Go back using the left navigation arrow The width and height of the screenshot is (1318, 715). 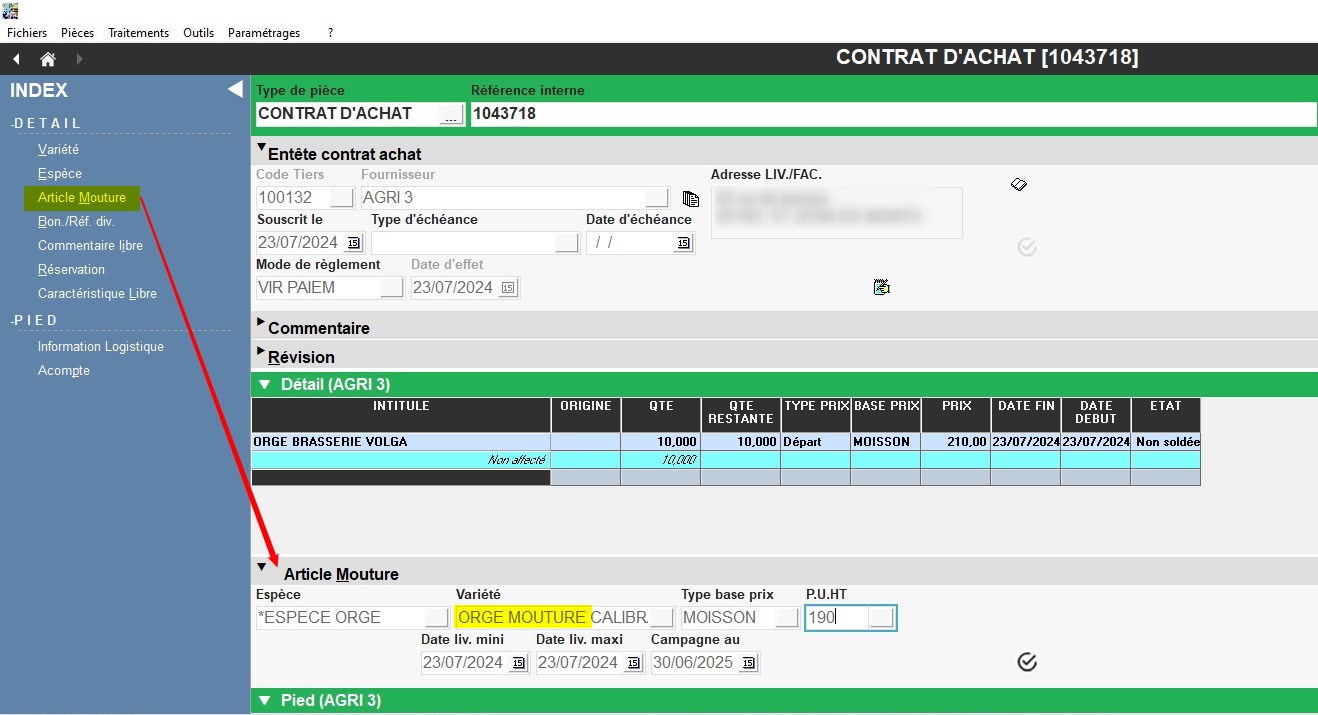17,59
